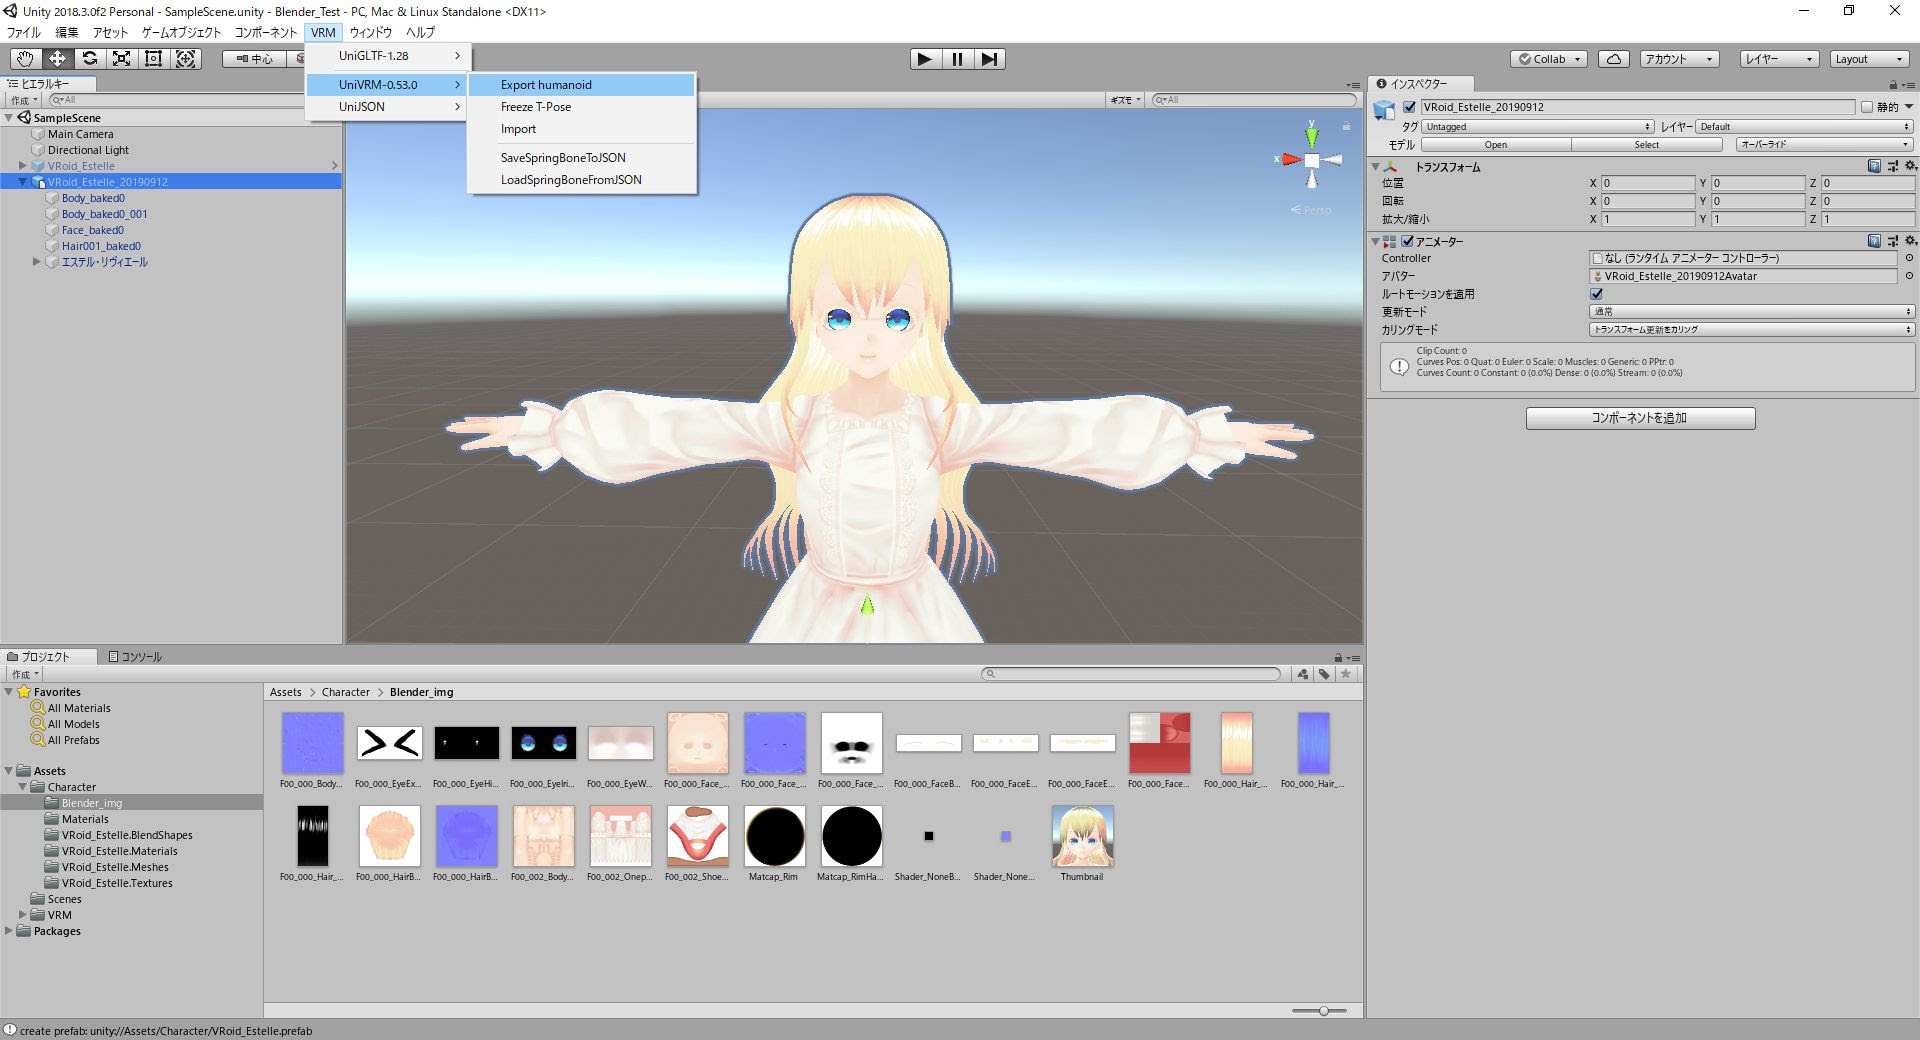Open the UniGLTF-1.28 submenu

[x=387, y=56]
